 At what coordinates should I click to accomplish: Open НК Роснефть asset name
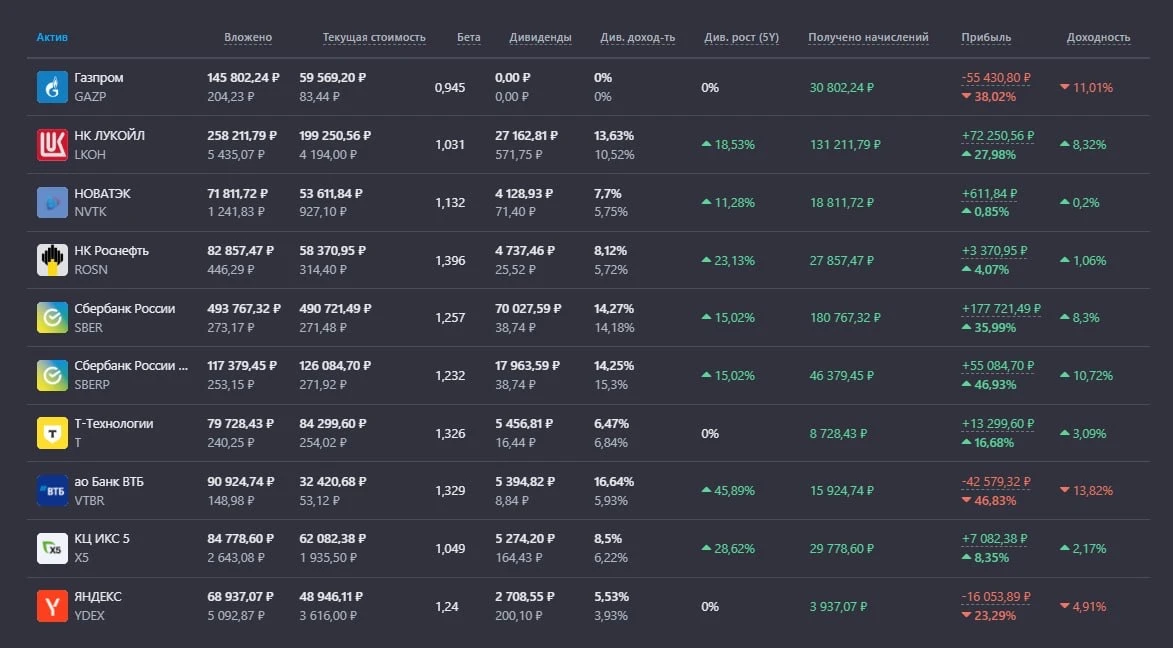(111, 251)
